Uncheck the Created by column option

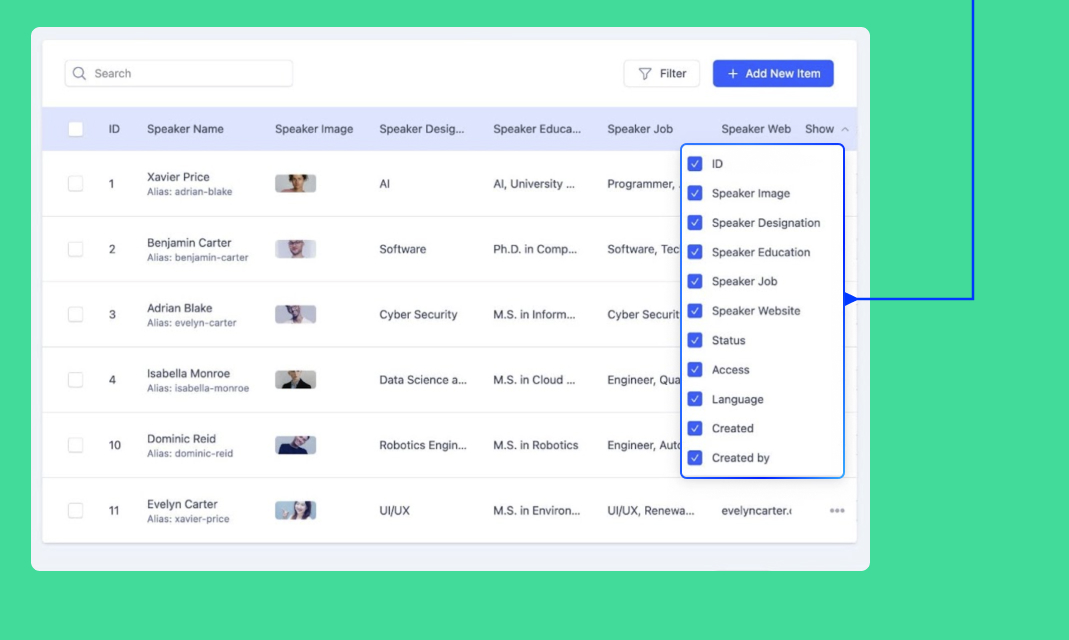tap(695, 458)
